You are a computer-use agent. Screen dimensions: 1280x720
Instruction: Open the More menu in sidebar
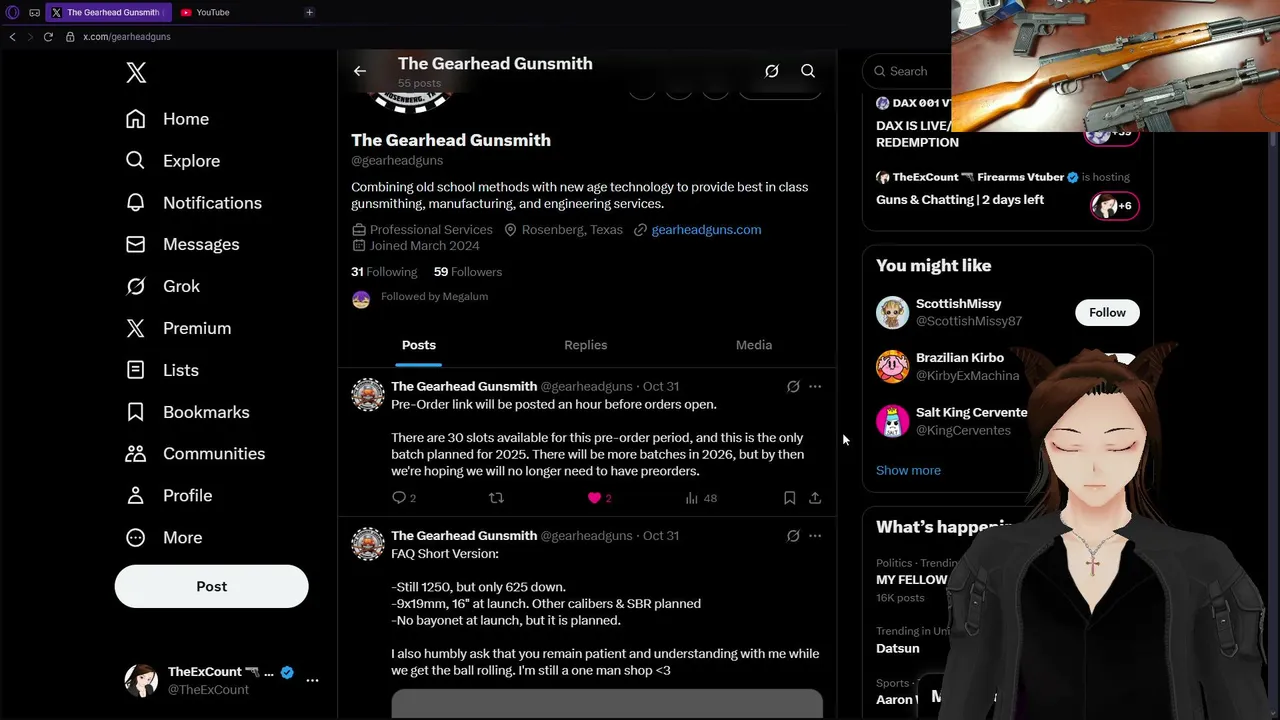(163, 538)
